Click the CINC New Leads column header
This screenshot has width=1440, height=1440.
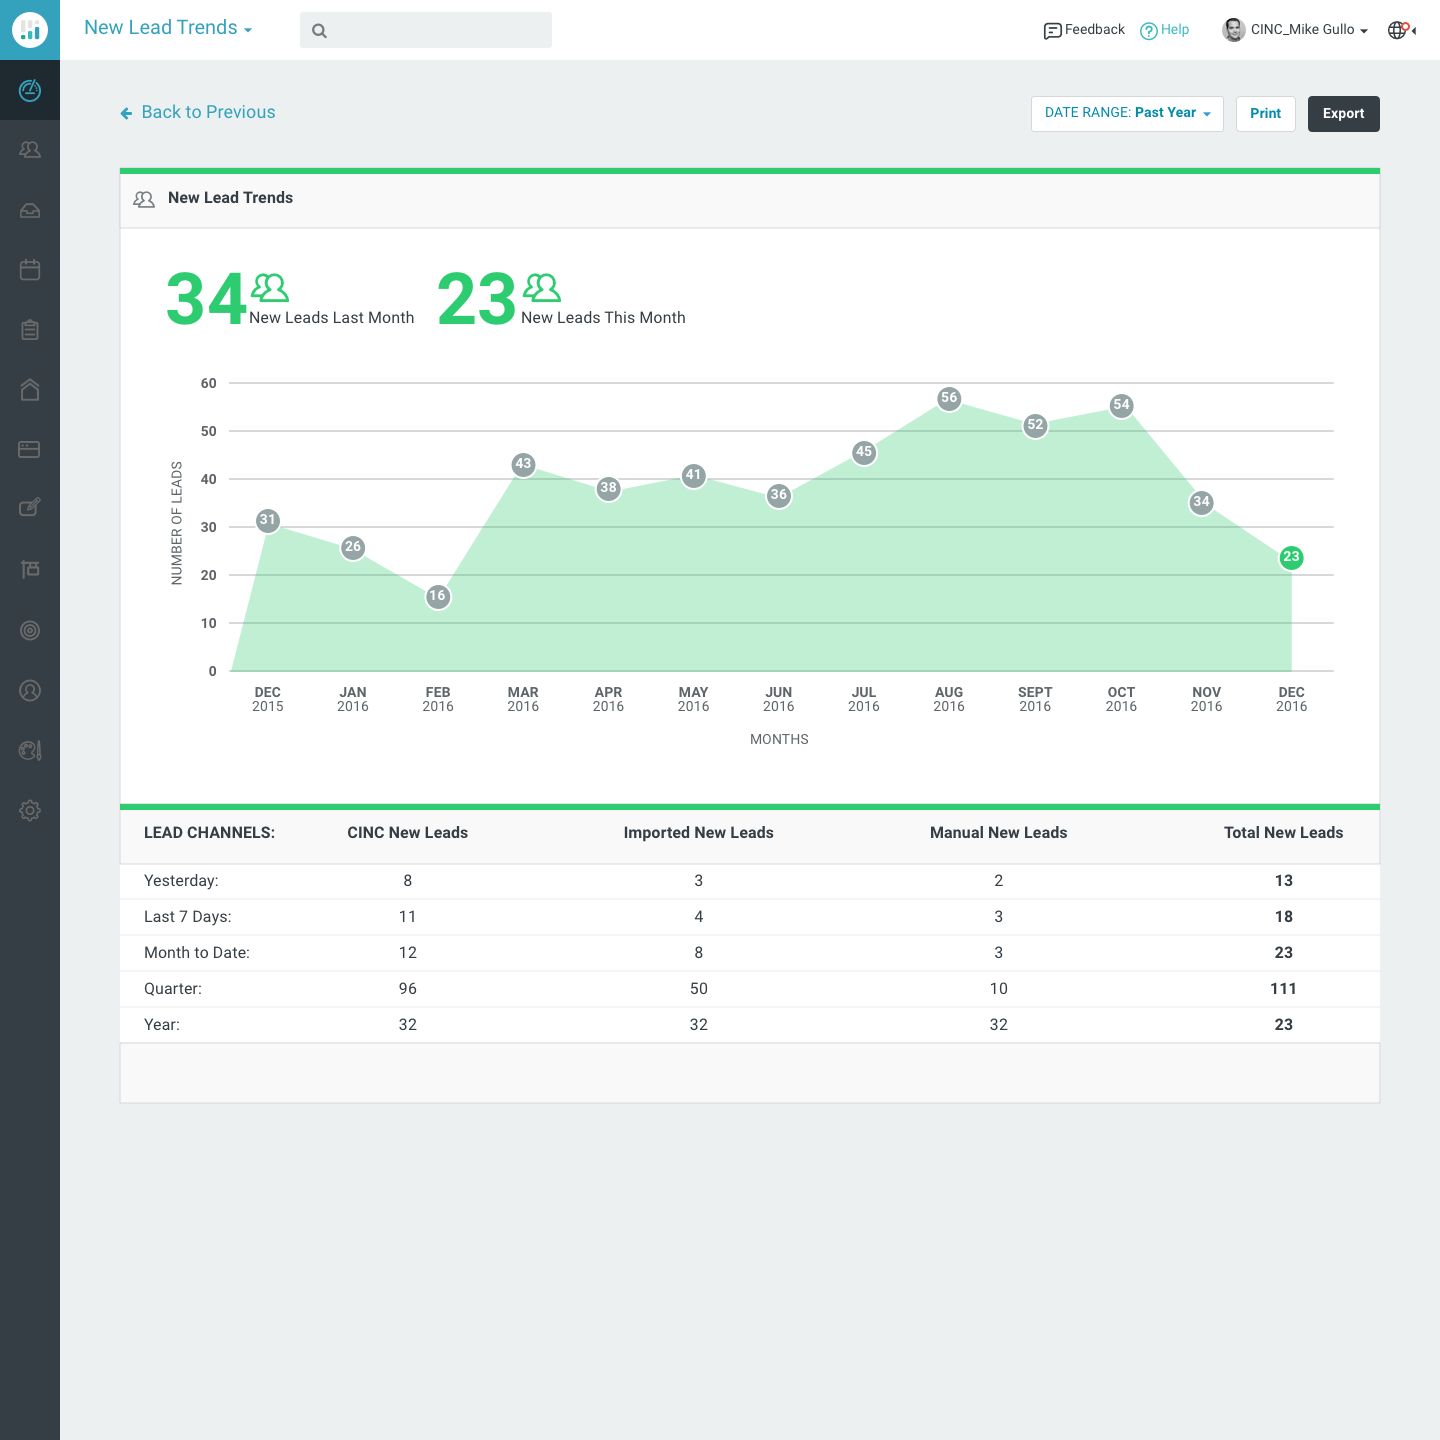pos(408,833)
